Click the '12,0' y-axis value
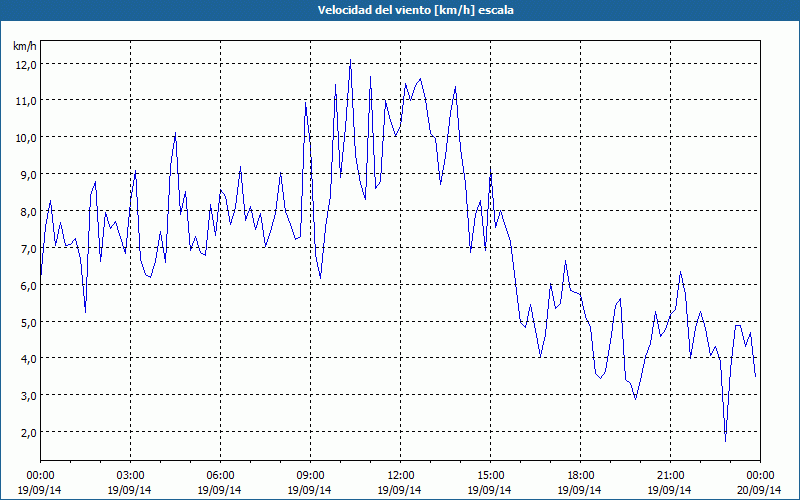This screenshot has width=800, height=500. pyautogui.click(x=27, y=64)
